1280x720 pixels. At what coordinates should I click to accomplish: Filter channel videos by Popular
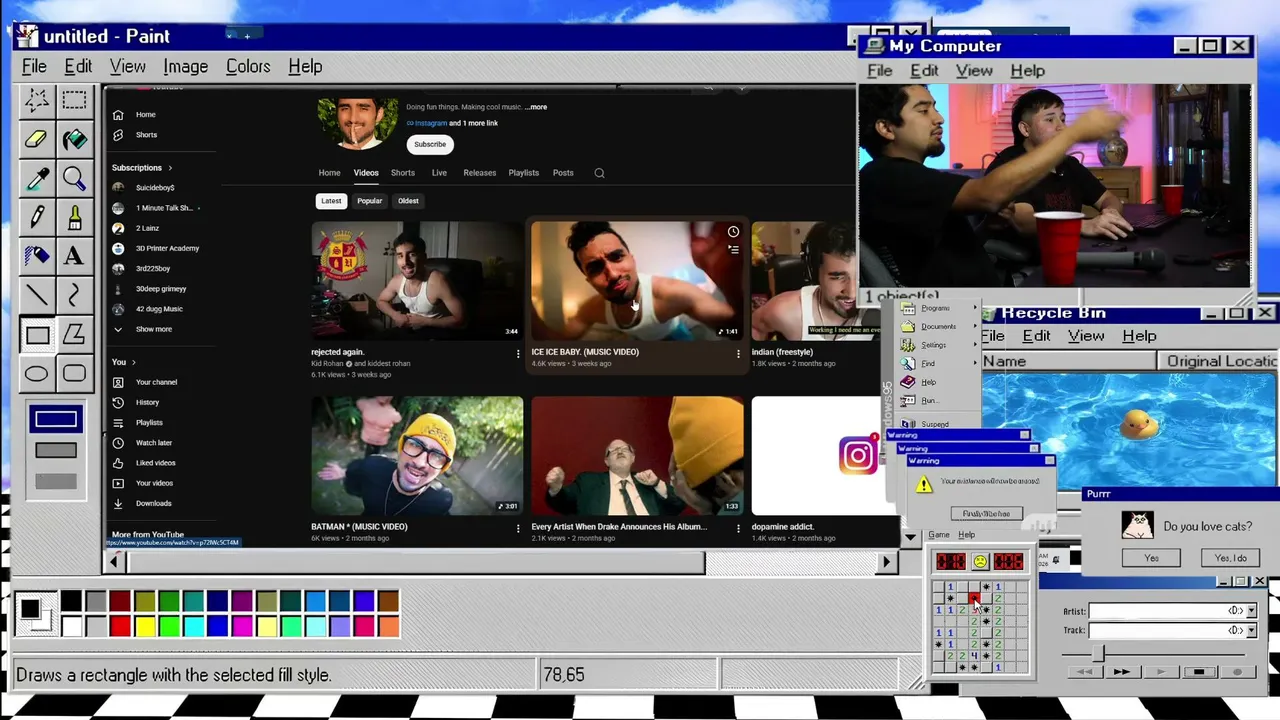click(x=370, y=201)
